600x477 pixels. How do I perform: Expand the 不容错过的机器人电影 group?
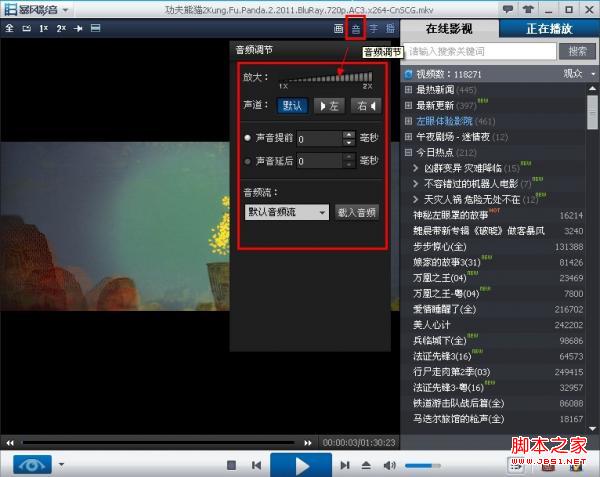coord(416,184)
